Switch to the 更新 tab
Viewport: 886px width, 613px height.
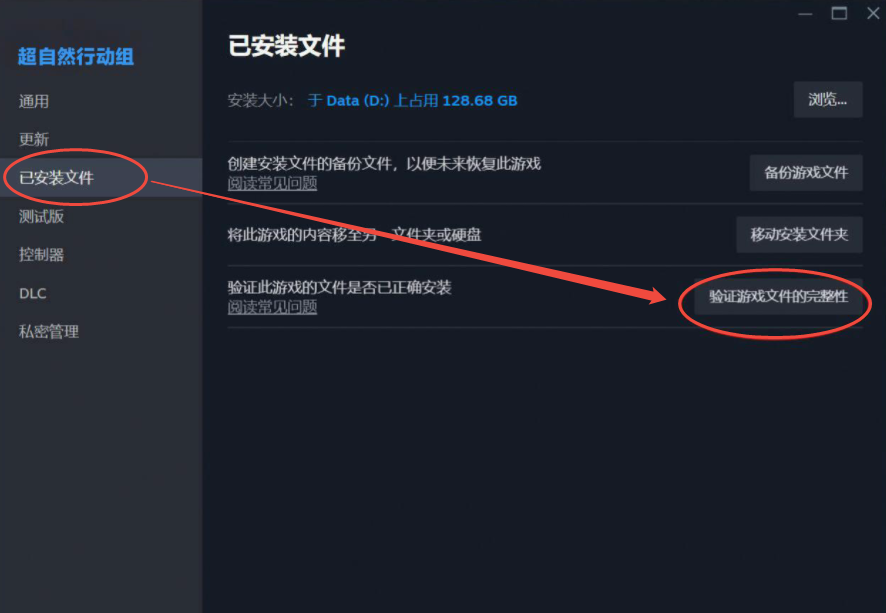[x=34, y=139]
